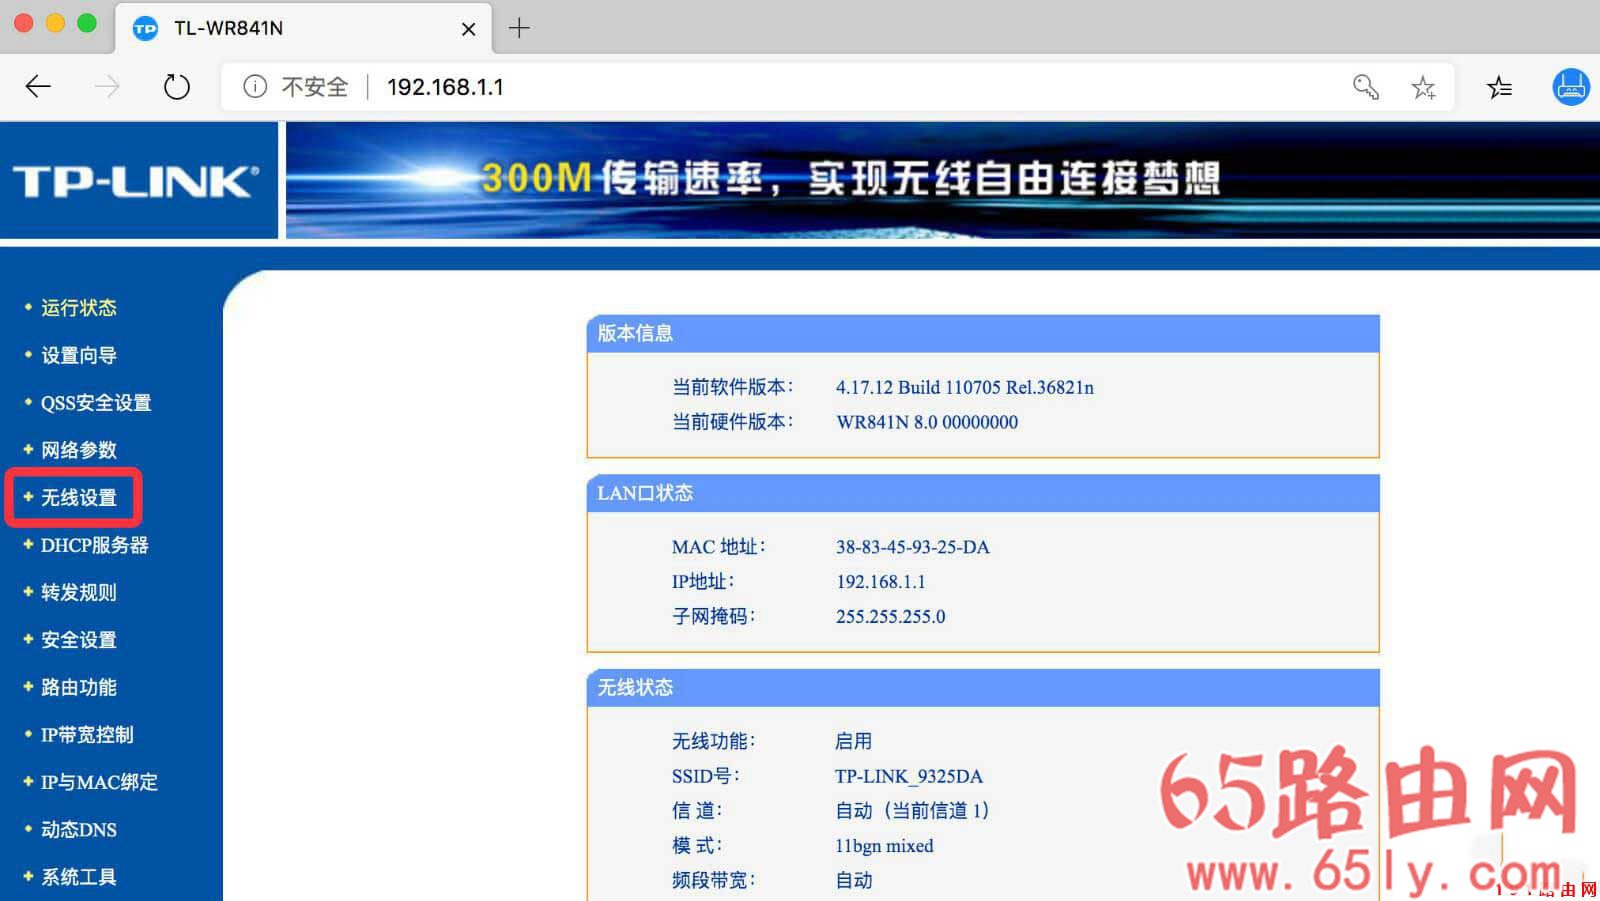Open 动态DNS in the sidebar
The height and width of the screenshot is (901, 1600).
pos(79,830)
